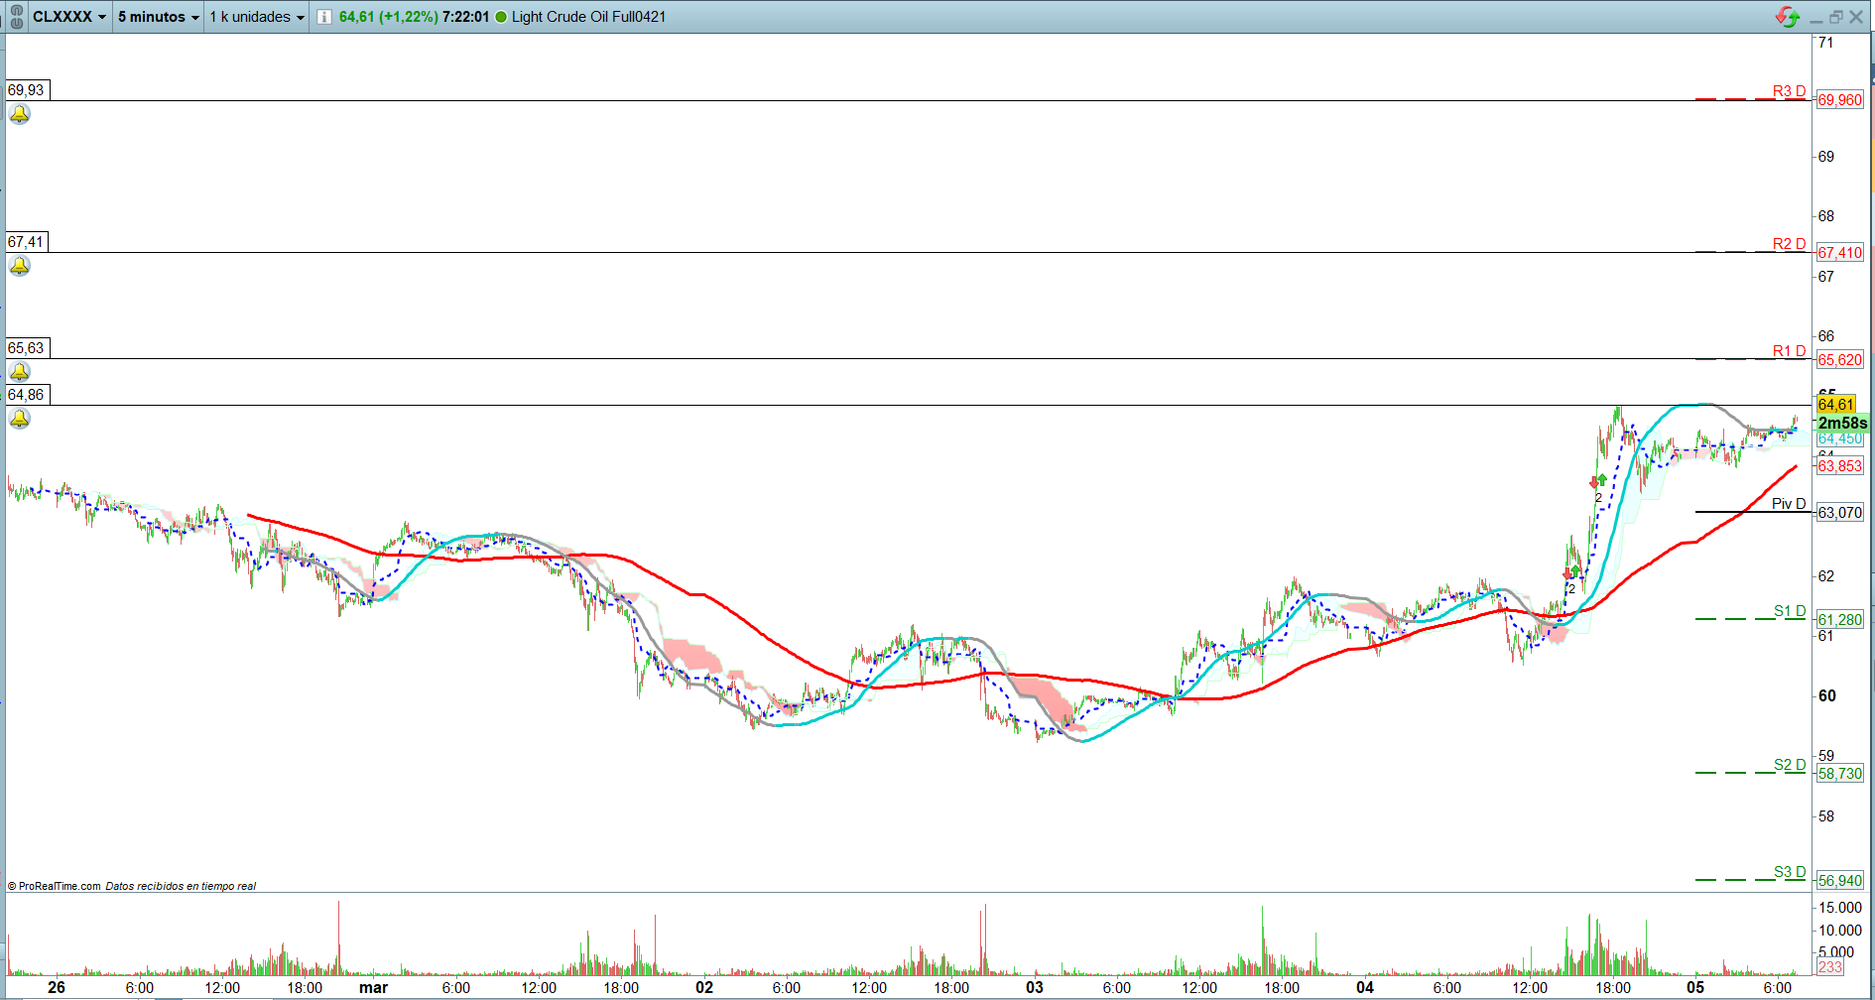Click the alert bell under 64,86

(x=20, y=419)
